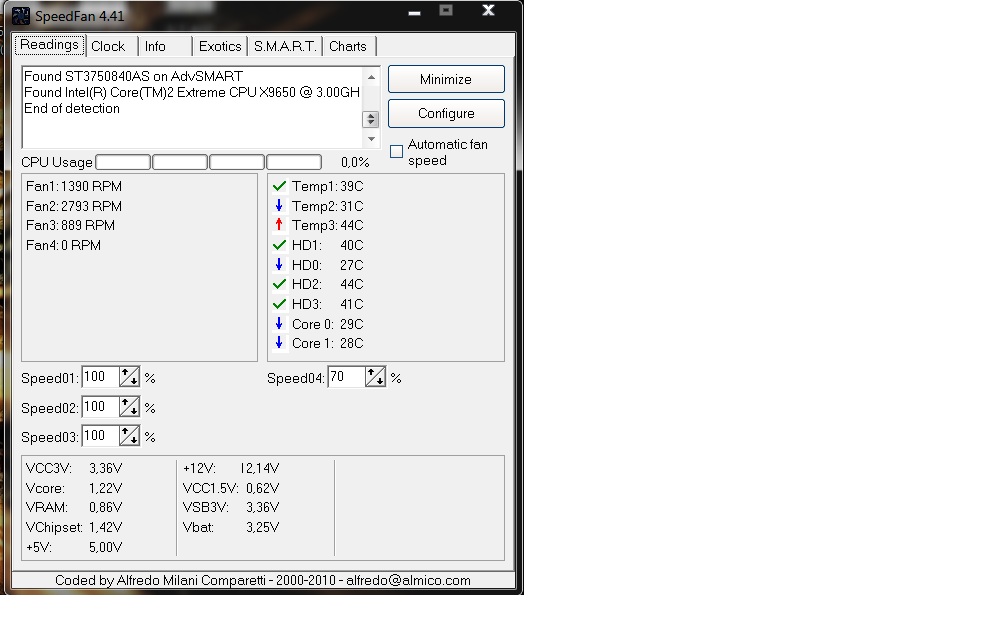This screenshot has height=630, width=1008.
Task: Click the alfredo@almico.com credit text
Action: pyautogui.click(x=408, y=580)
